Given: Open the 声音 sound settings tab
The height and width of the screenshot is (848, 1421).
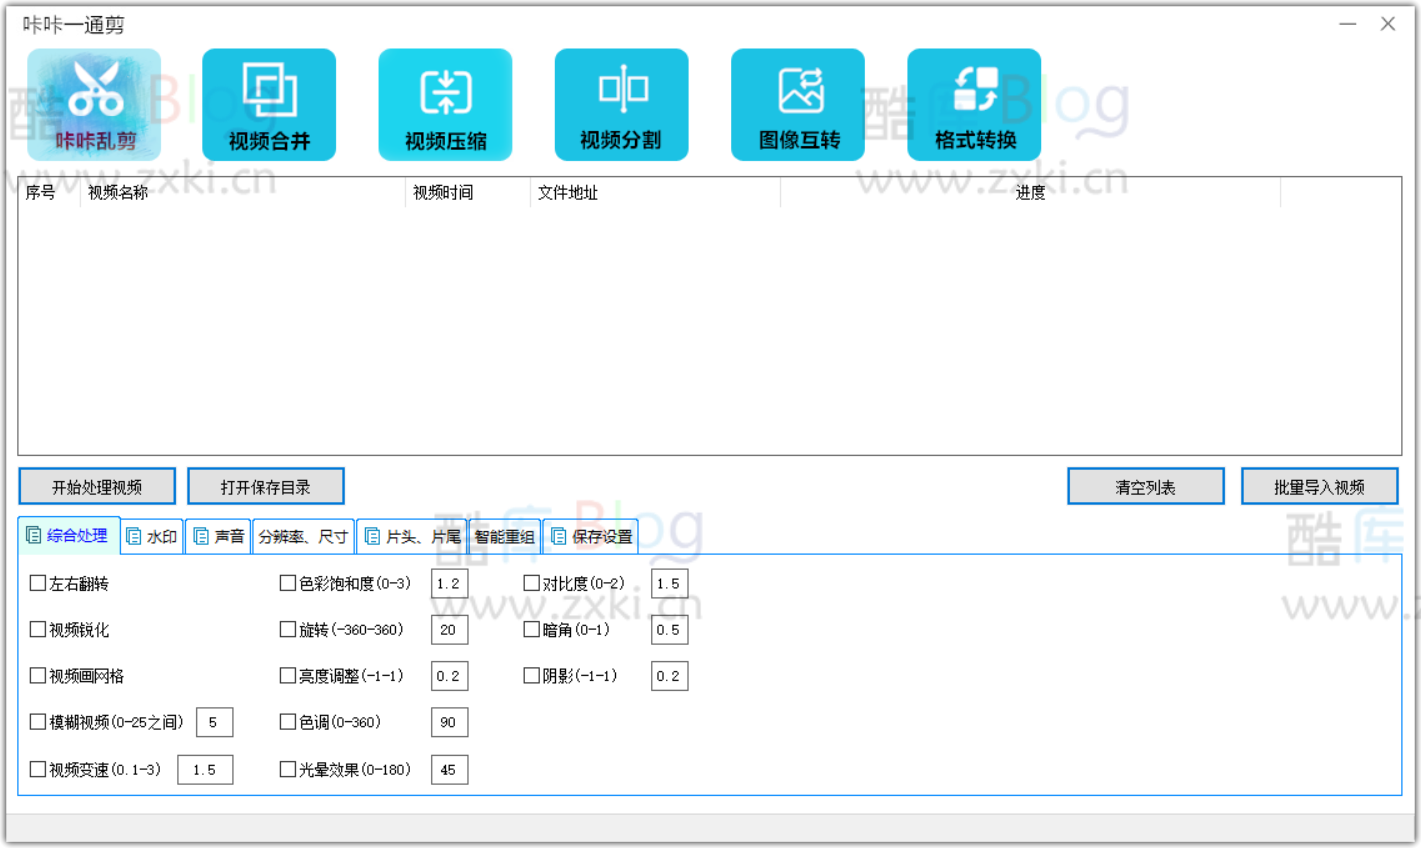Looking at the screenshot, I should point(218,535).
